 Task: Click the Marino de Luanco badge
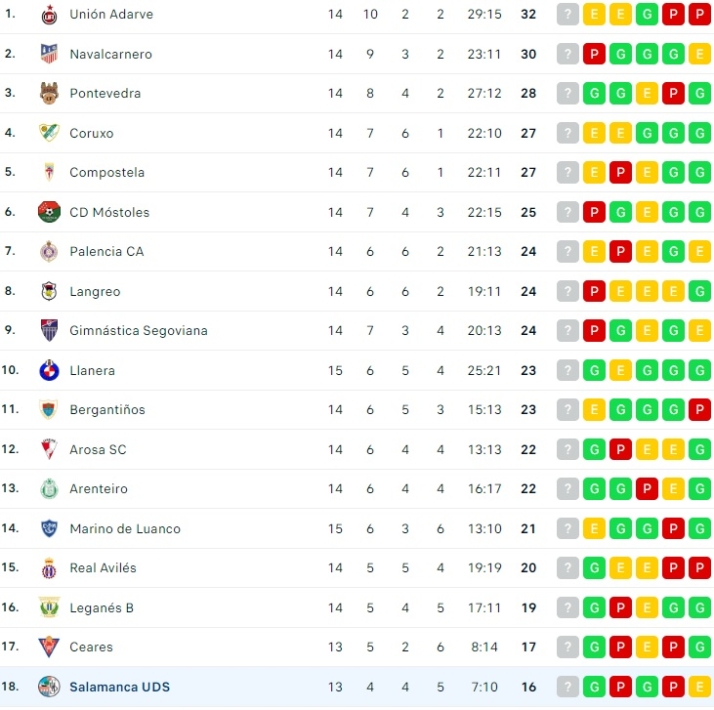(49, 528)
